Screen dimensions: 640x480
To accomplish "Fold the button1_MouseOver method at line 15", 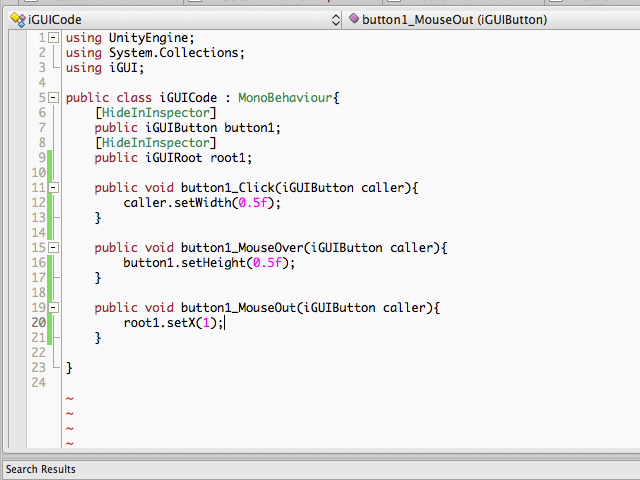I will tap(53, 248).
